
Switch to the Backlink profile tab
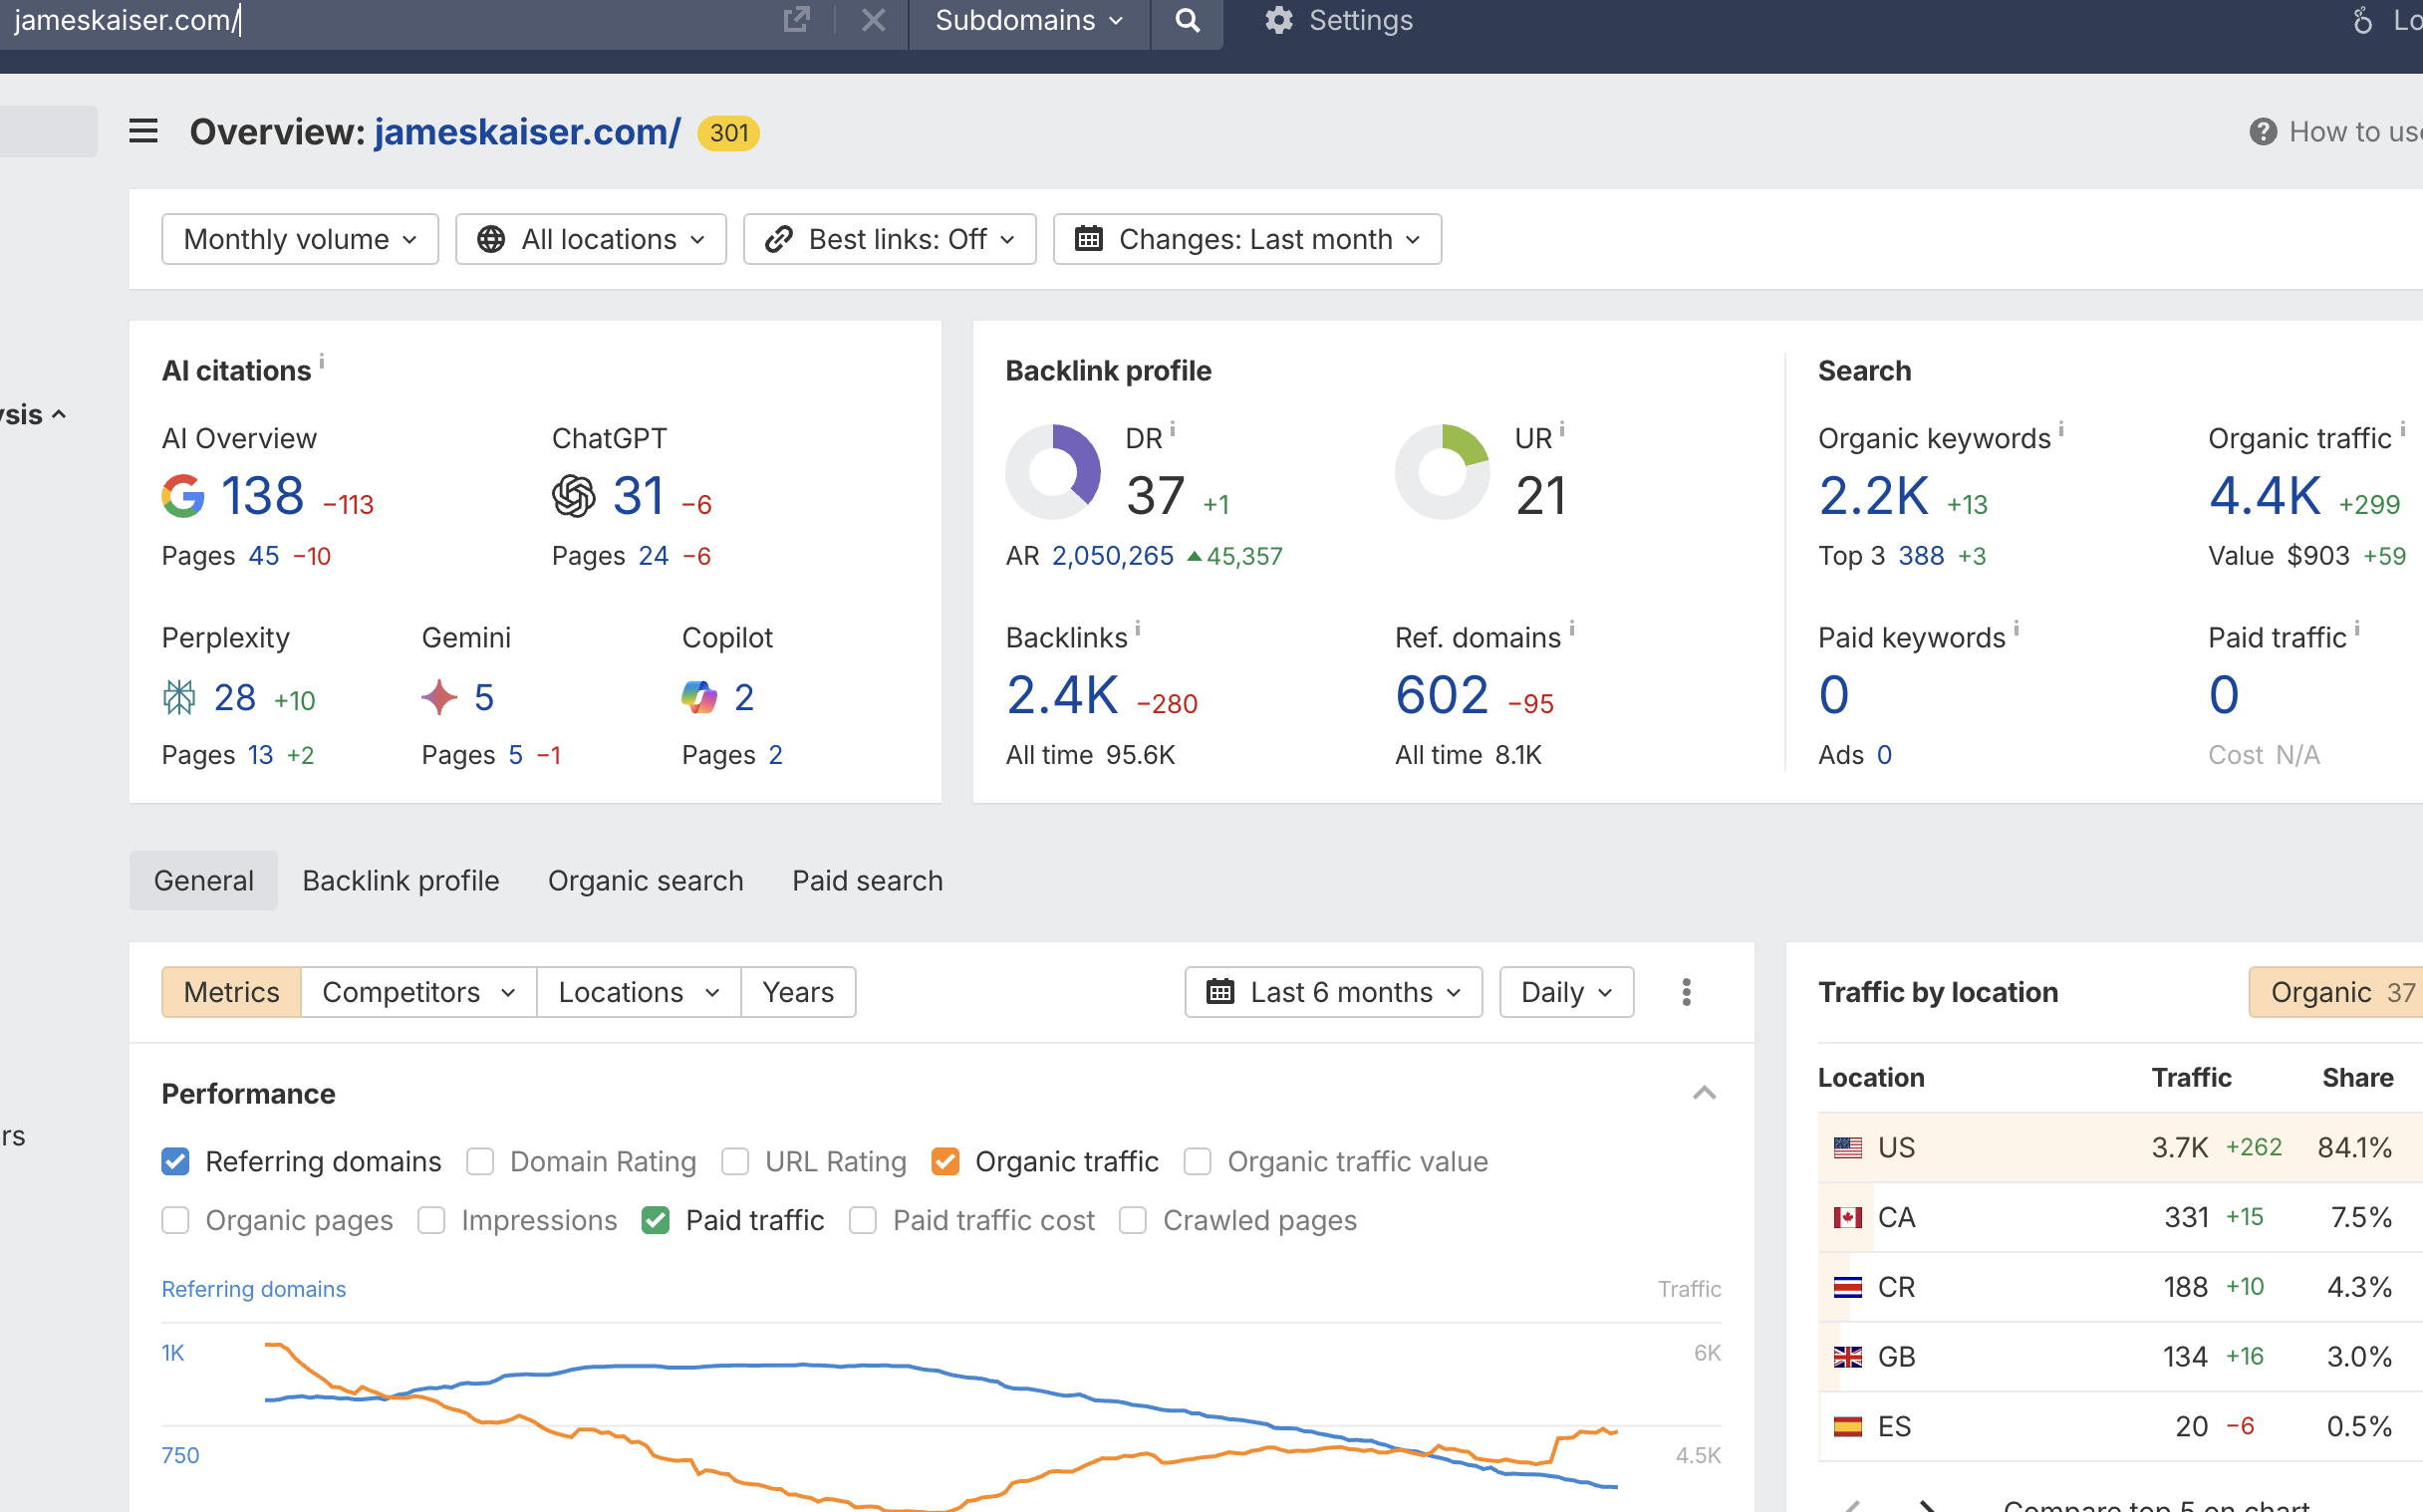(x=400, y=880)
